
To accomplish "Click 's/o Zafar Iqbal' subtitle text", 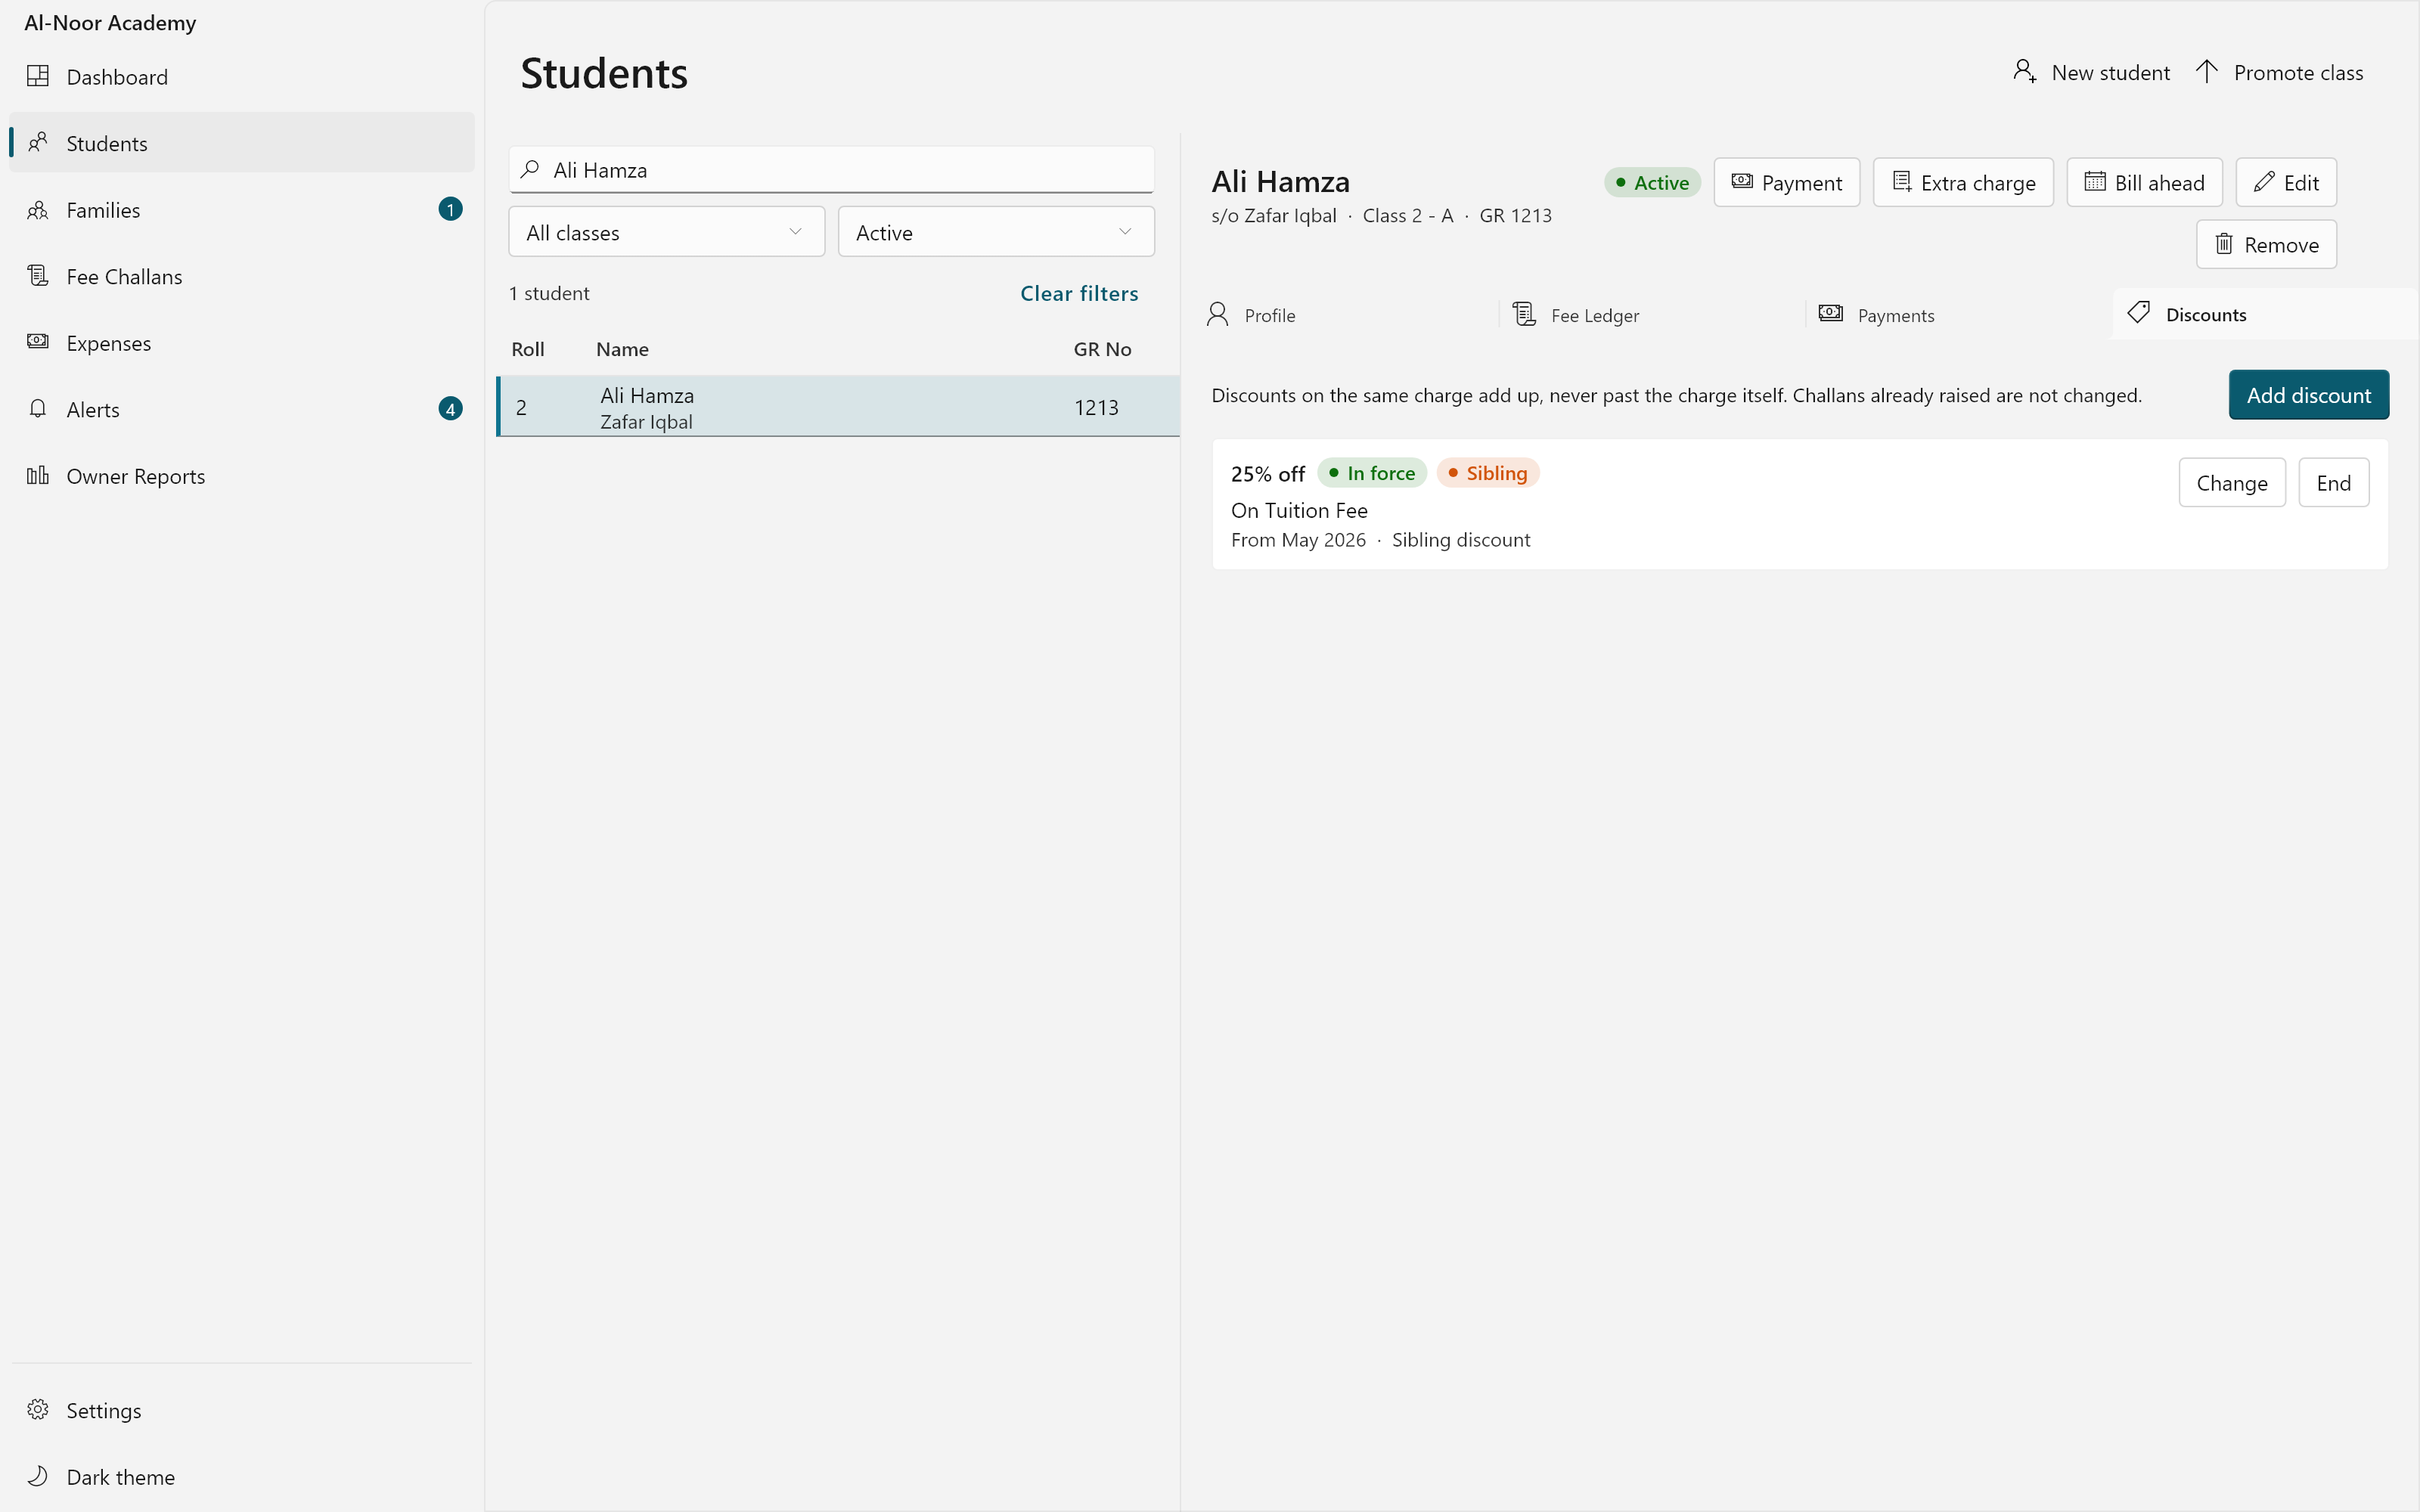I will [x=1273, y=215].
